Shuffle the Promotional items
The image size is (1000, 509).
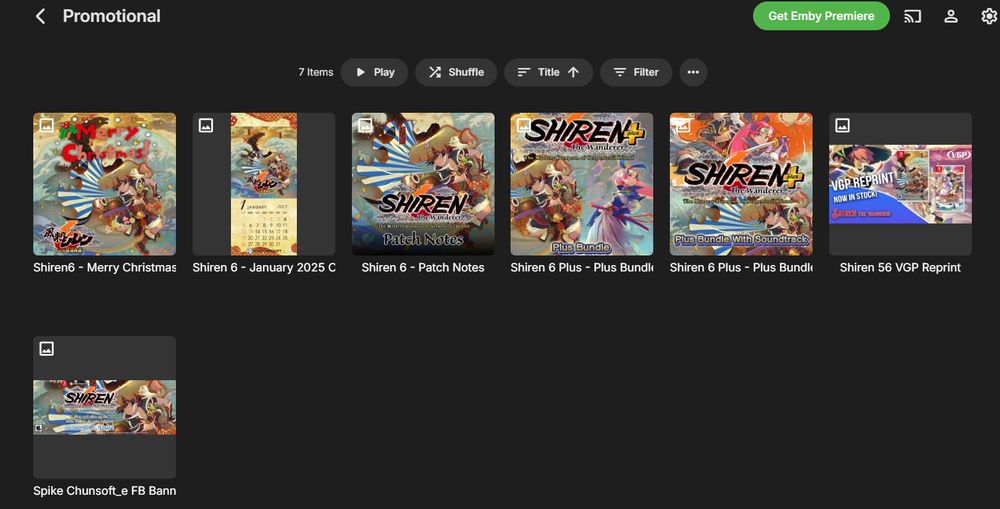(x=456, y=72)
